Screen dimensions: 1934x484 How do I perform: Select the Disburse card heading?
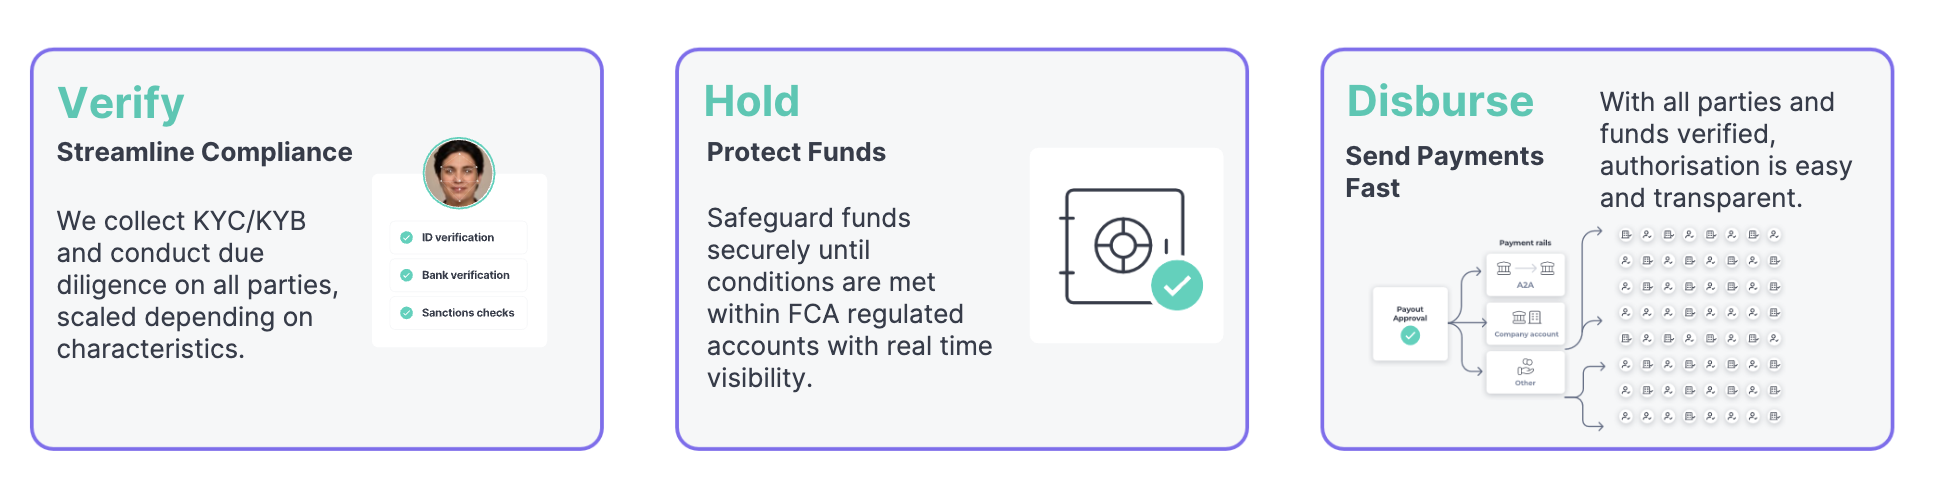click(x=1440, y=102)
